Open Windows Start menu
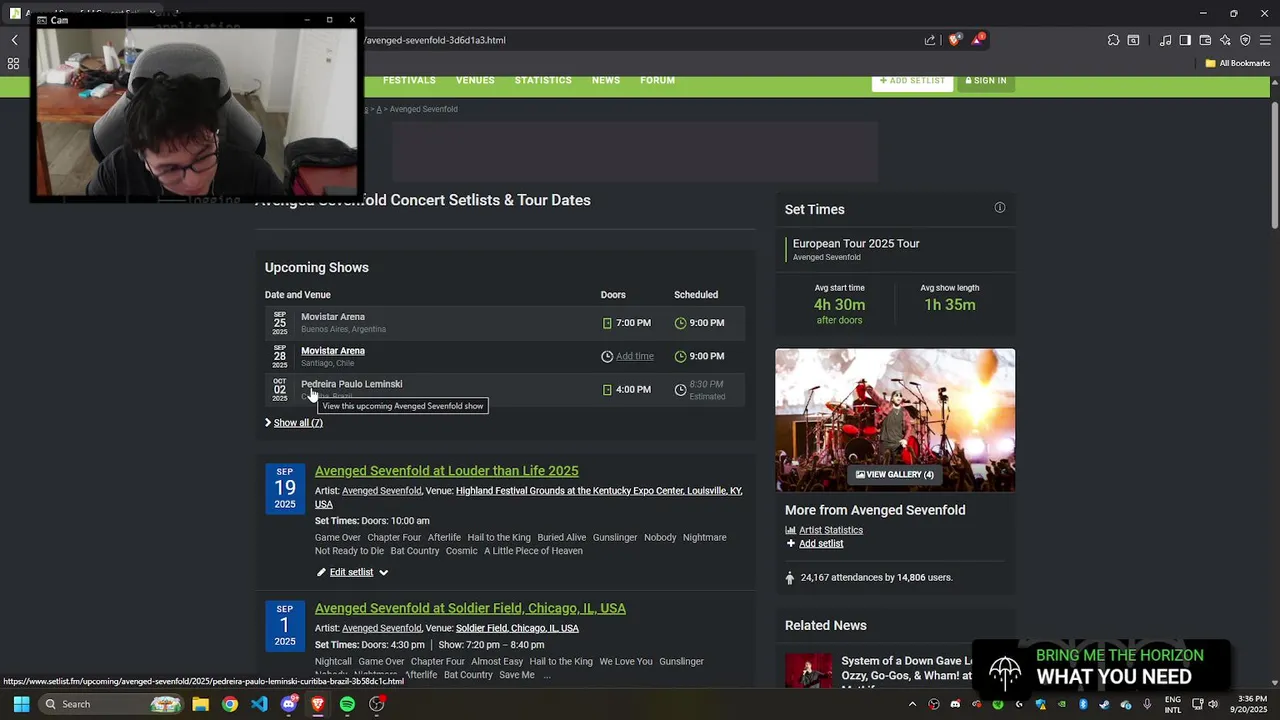 click(21, 704)
